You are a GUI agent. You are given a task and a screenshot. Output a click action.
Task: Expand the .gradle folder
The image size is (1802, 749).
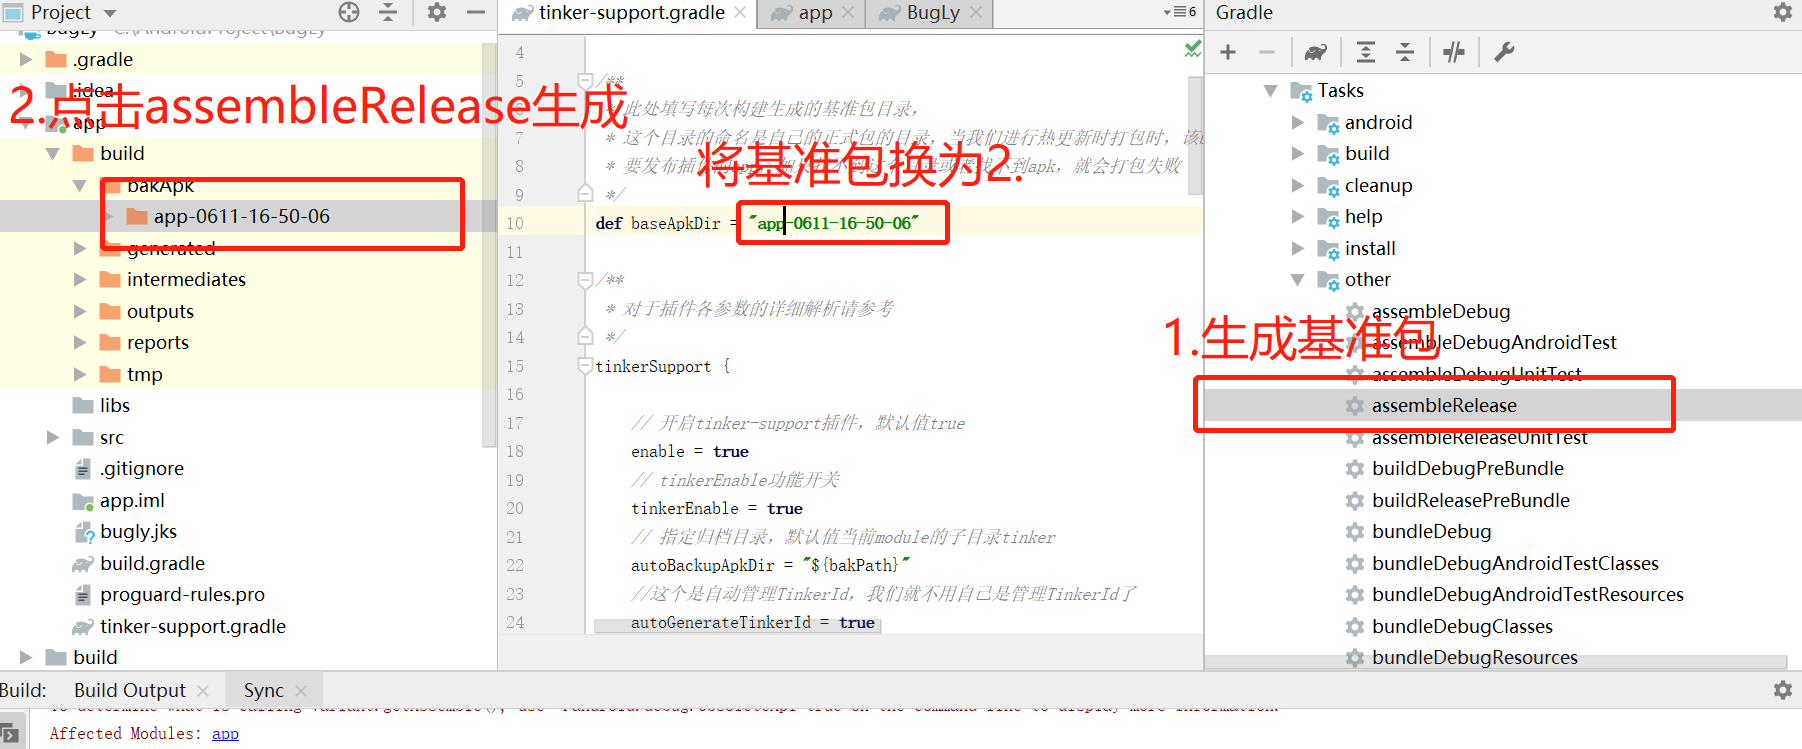(26, 60)
